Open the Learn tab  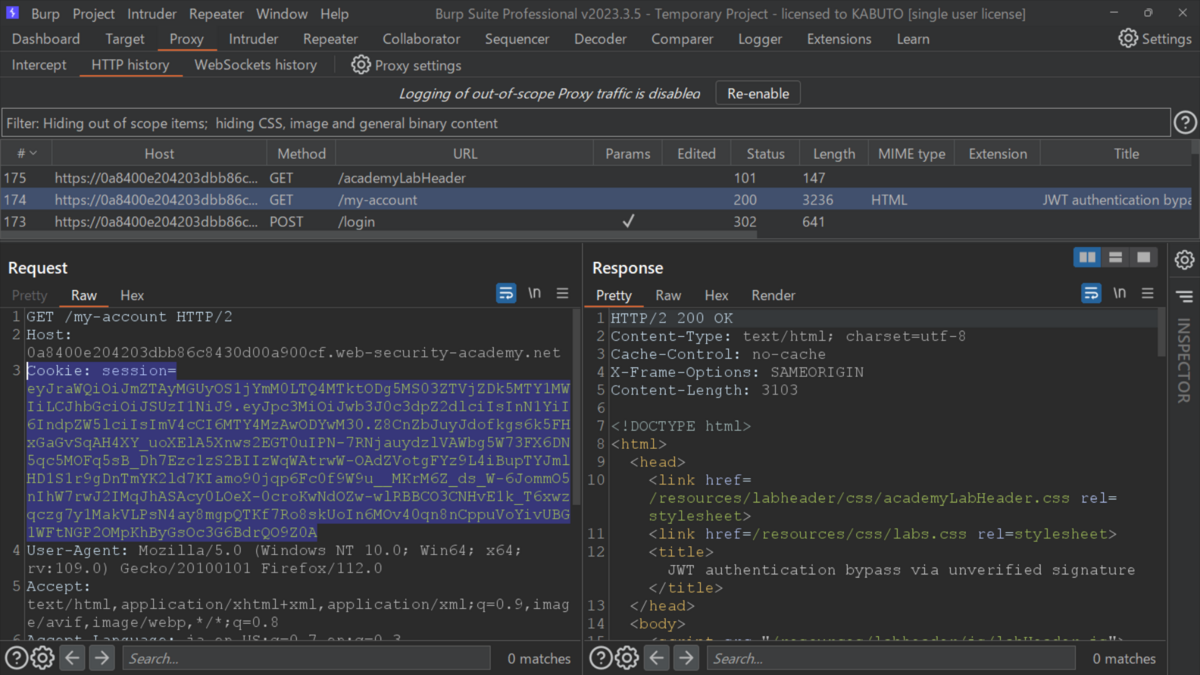coord(913,39)
